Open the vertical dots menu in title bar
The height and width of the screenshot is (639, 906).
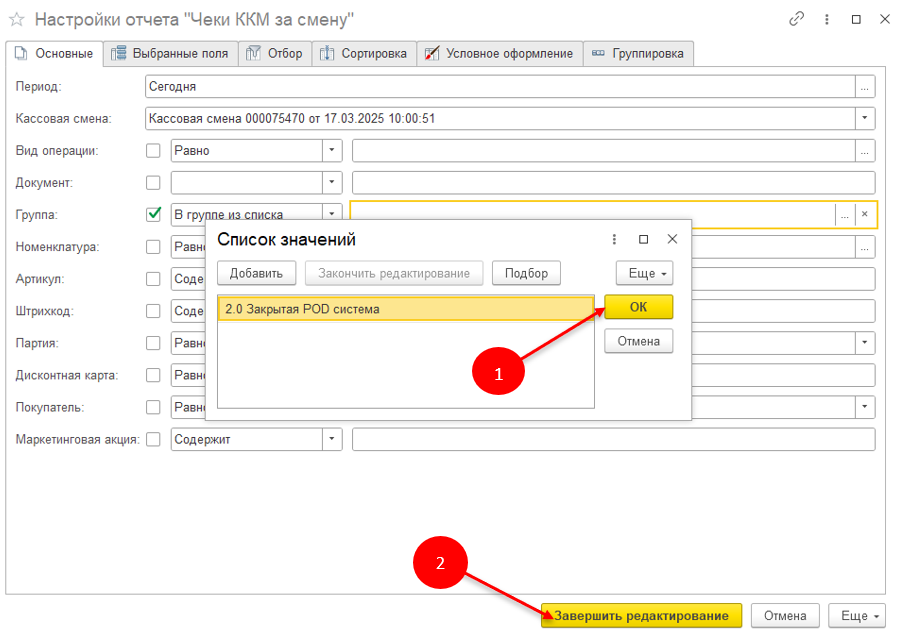click(x=825, y=19)
